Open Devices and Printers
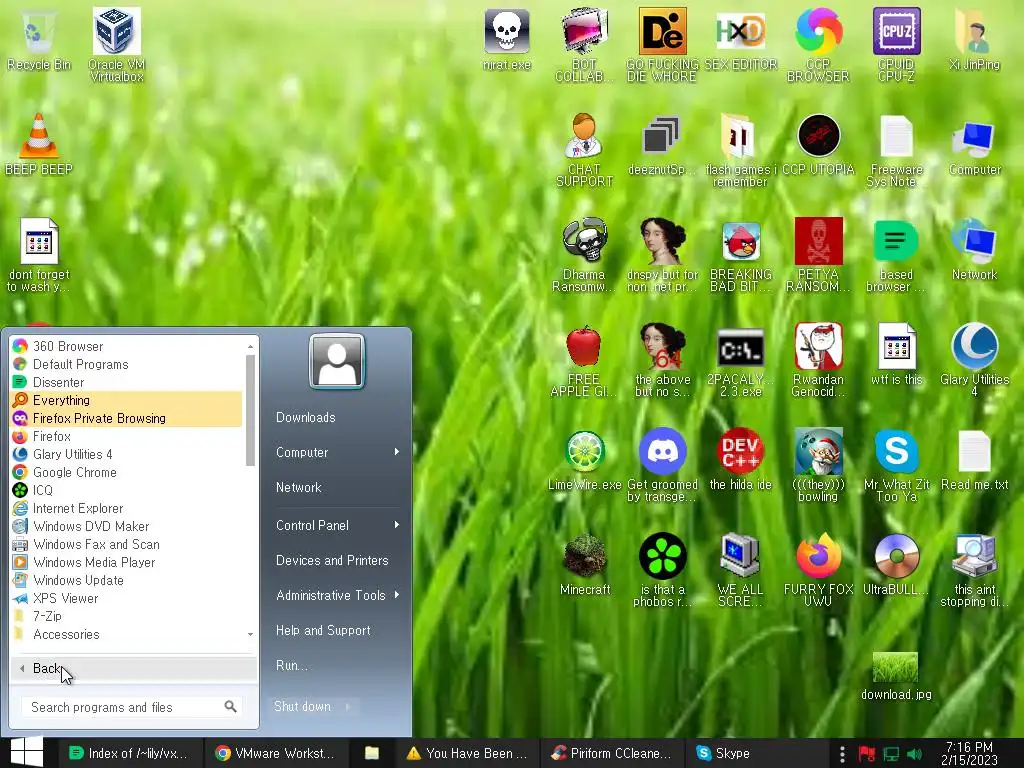The width and height of the screenshot is (1024, 768). pyautogui.click(x=332, y=560)
